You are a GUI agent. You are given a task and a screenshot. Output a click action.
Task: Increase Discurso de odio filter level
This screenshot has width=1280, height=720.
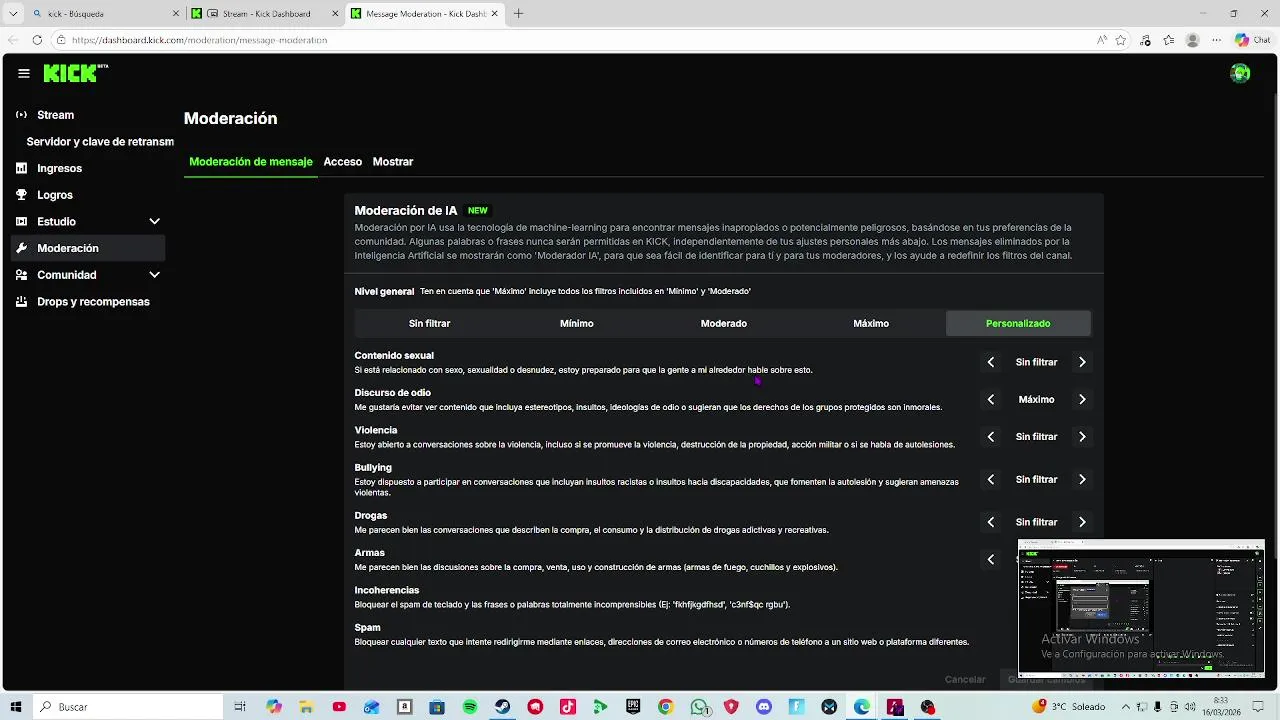tap(1082, 399)
